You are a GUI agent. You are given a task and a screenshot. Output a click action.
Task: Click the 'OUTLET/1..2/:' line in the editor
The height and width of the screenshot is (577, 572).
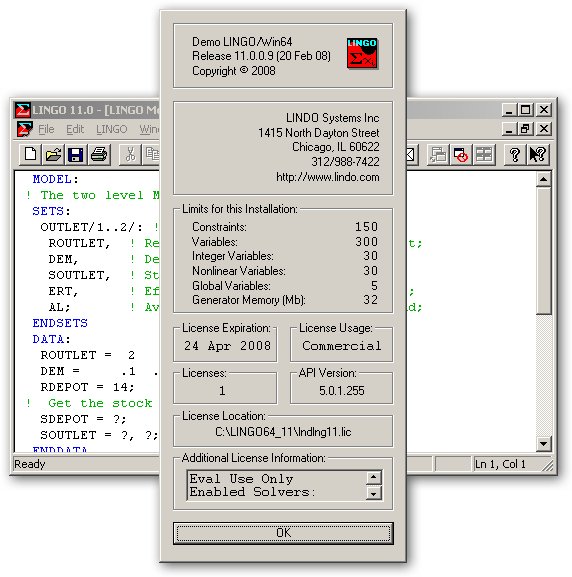point(92,227)
